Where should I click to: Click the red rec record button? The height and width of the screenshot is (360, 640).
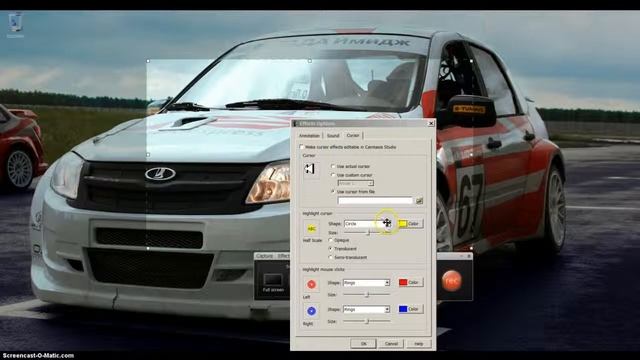pos(451,281)
